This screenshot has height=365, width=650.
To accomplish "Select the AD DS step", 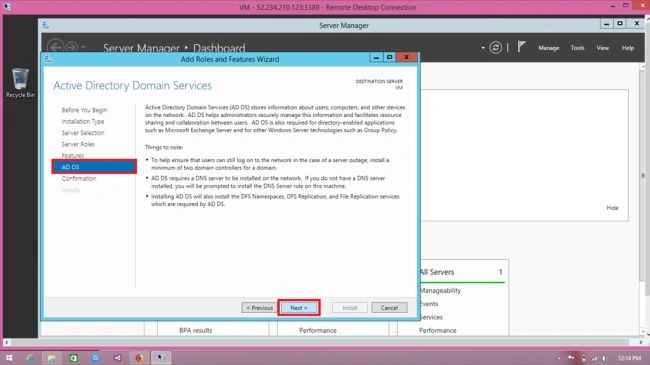I will click(x=94, y=167).
